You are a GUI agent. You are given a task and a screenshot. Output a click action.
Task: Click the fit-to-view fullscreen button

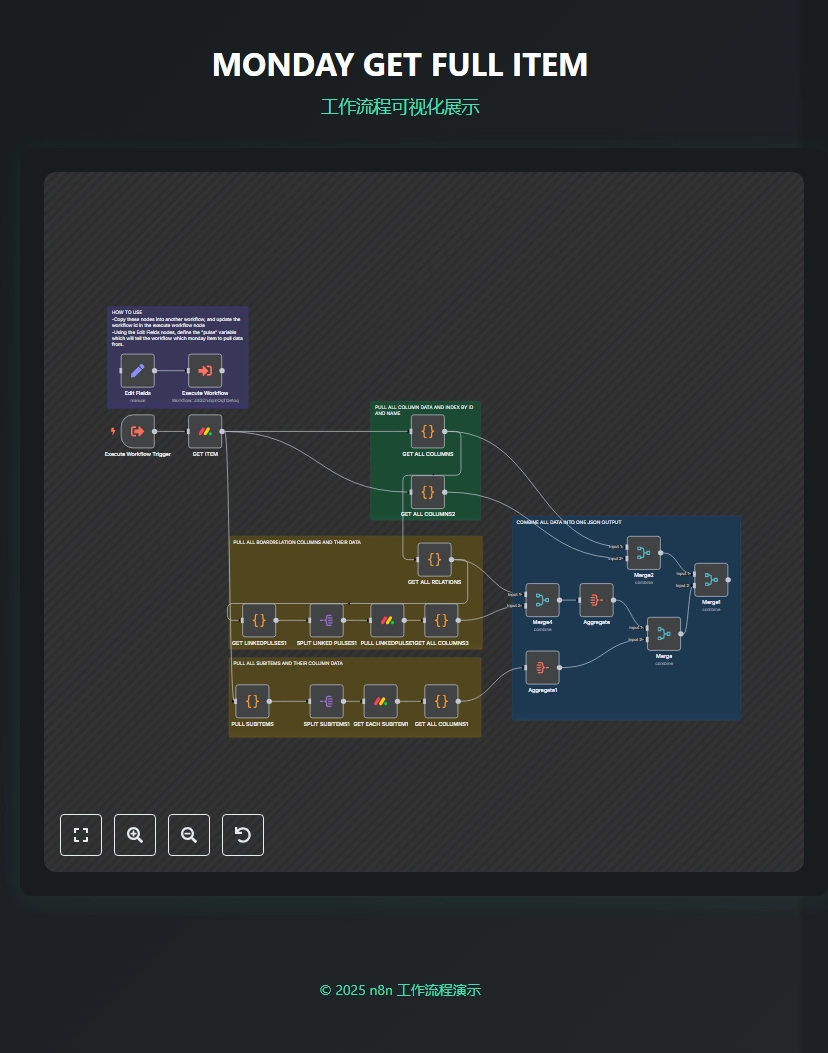[x=81, y=835]
